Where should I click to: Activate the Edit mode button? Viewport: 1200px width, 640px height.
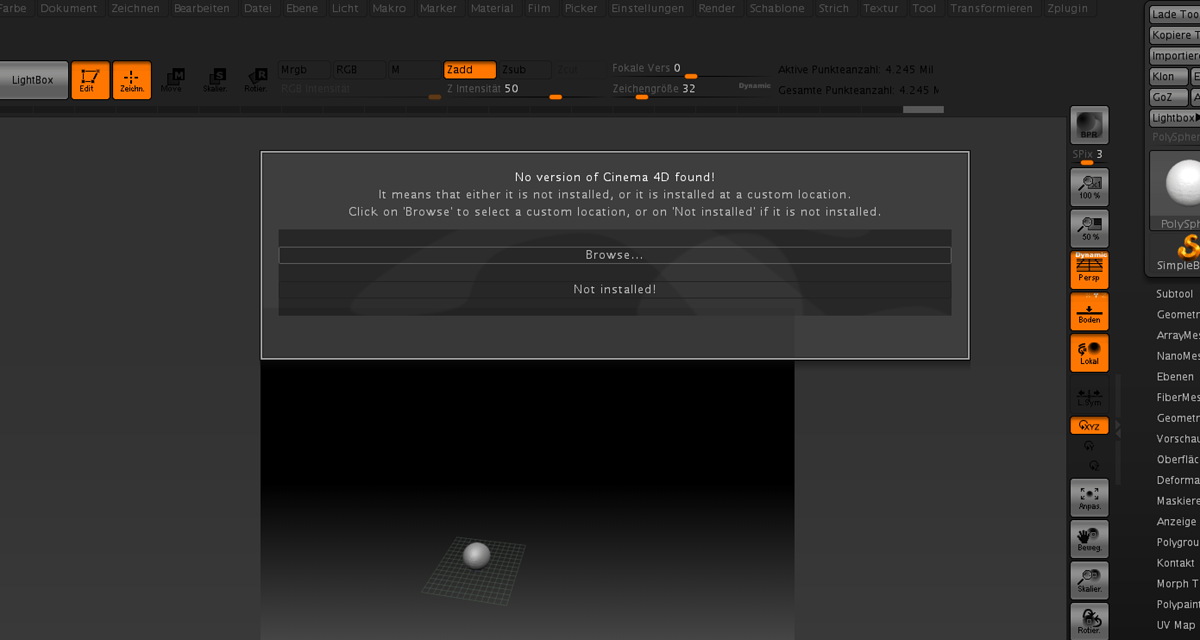[x=91, y=80]
